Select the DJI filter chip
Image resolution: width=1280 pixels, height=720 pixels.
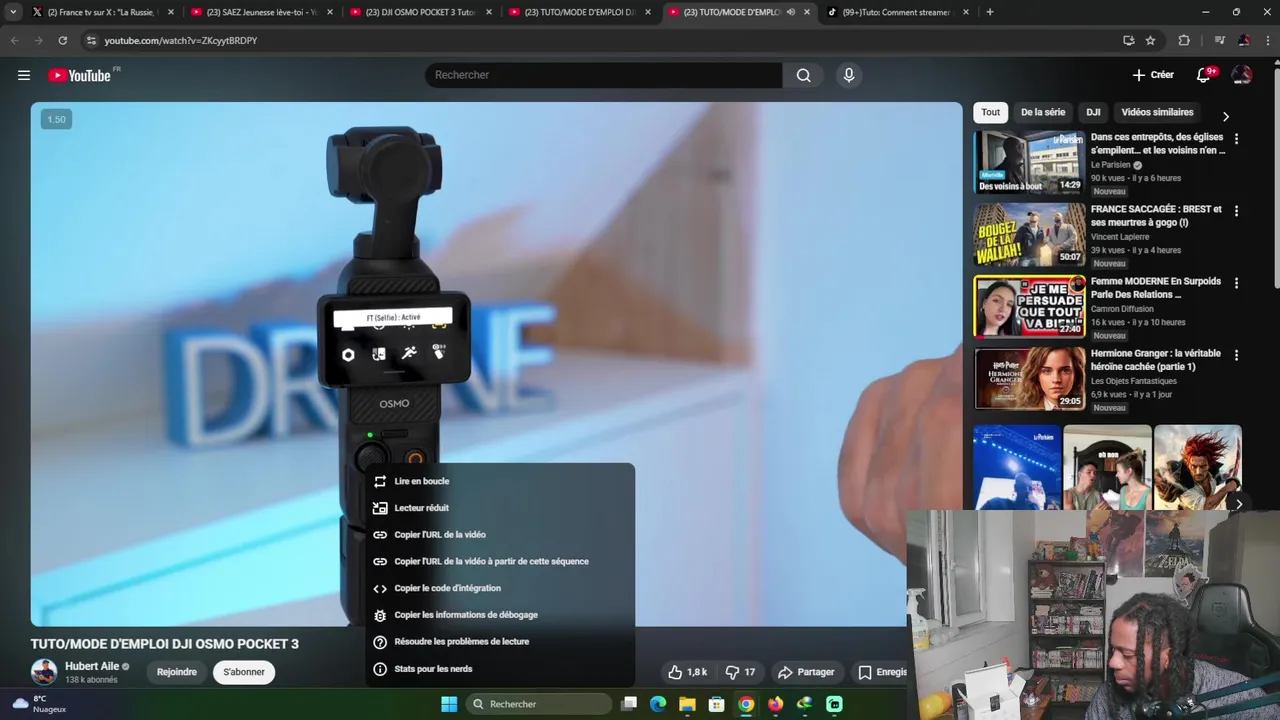tap(1093, 112)
